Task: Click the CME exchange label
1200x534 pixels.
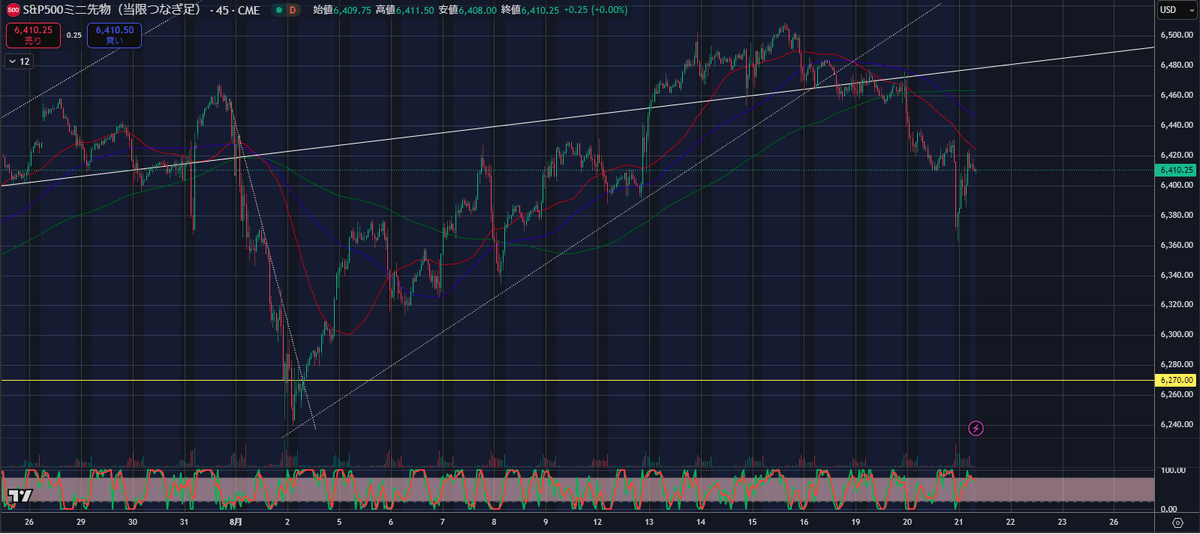Action: (x=248, y=10)
